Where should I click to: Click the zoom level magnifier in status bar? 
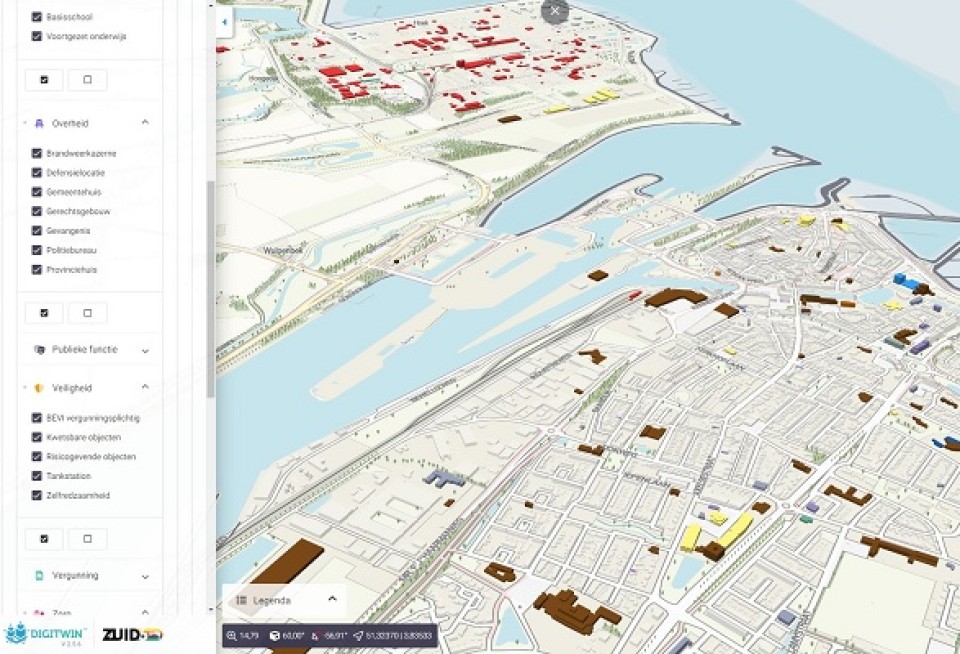tap(231, 635)
